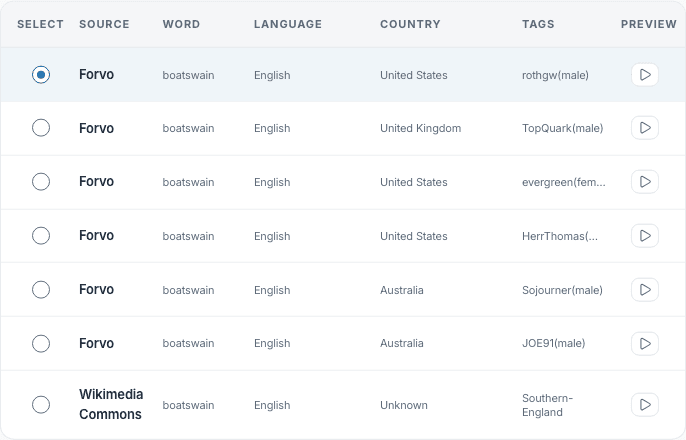Click English language in Wikimedia Commons row

point(272,405)
